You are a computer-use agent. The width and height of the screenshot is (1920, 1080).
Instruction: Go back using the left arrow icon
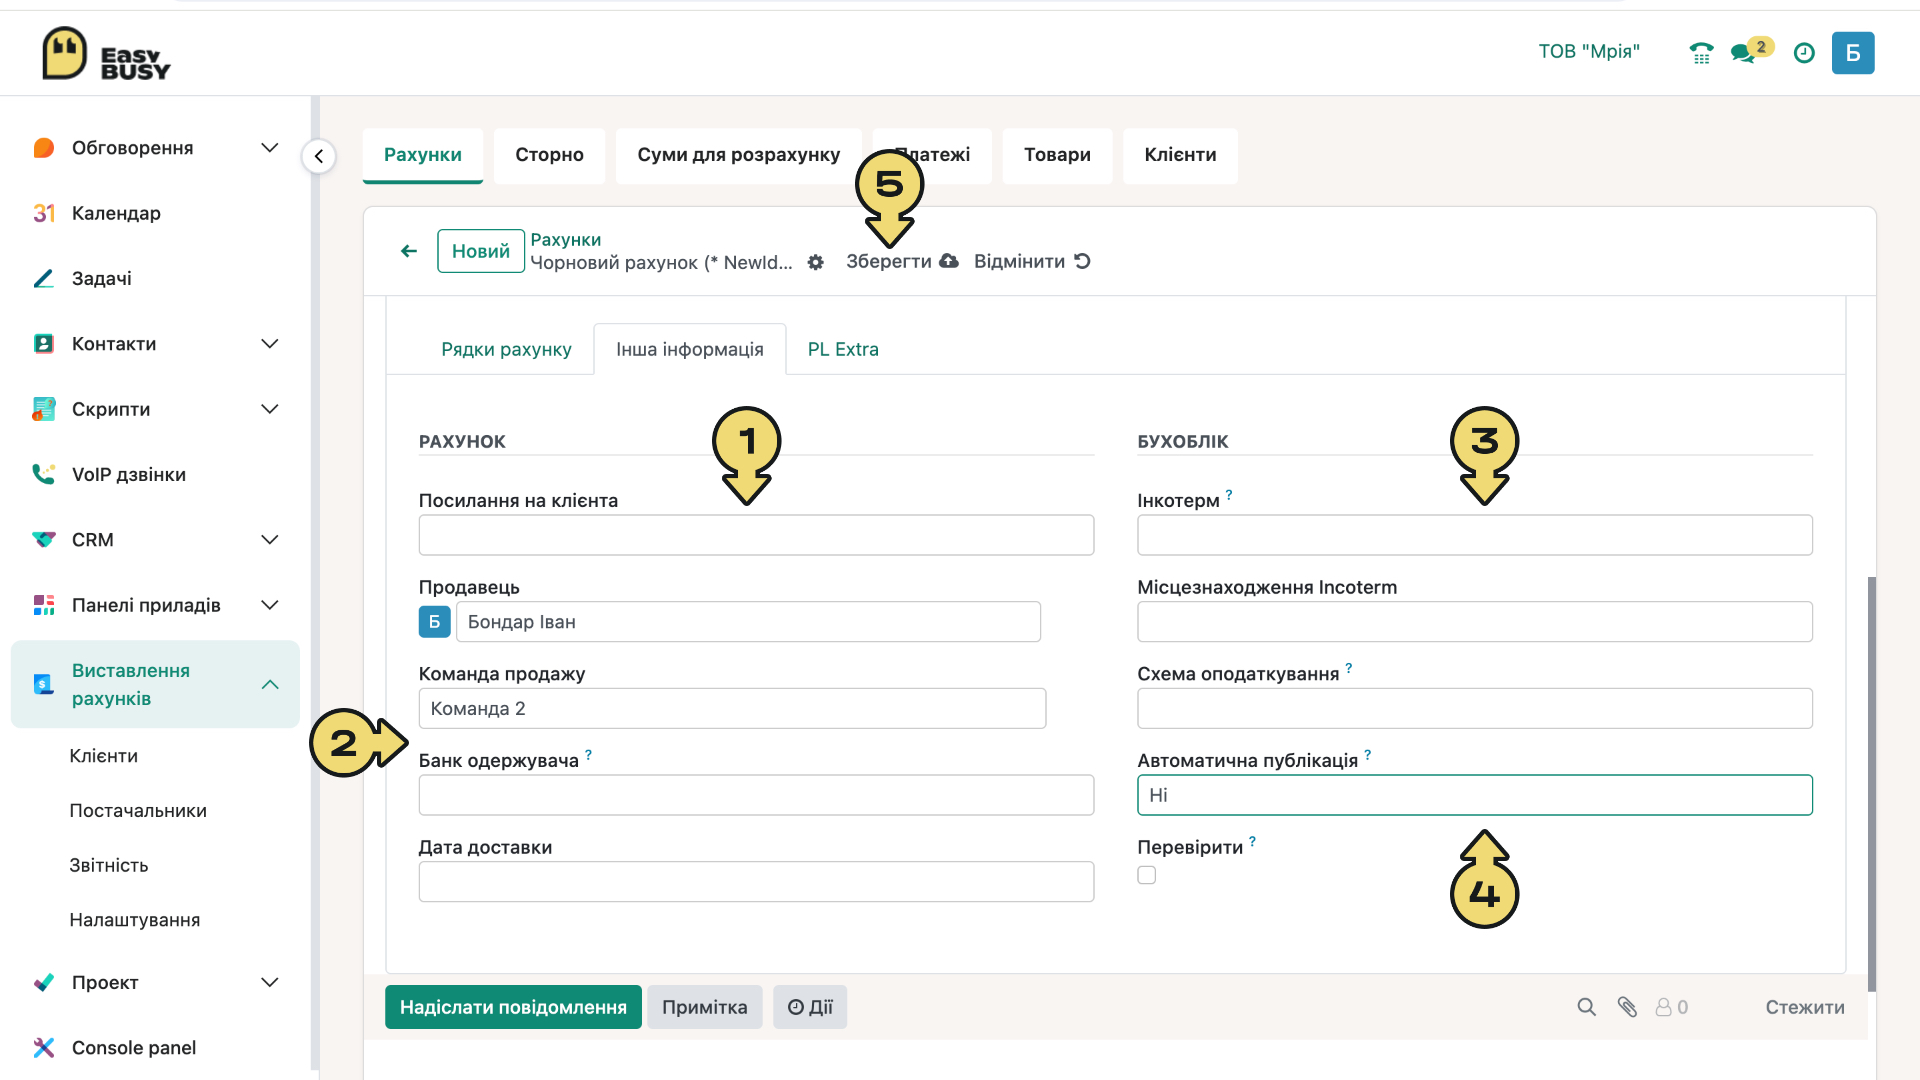409,251
